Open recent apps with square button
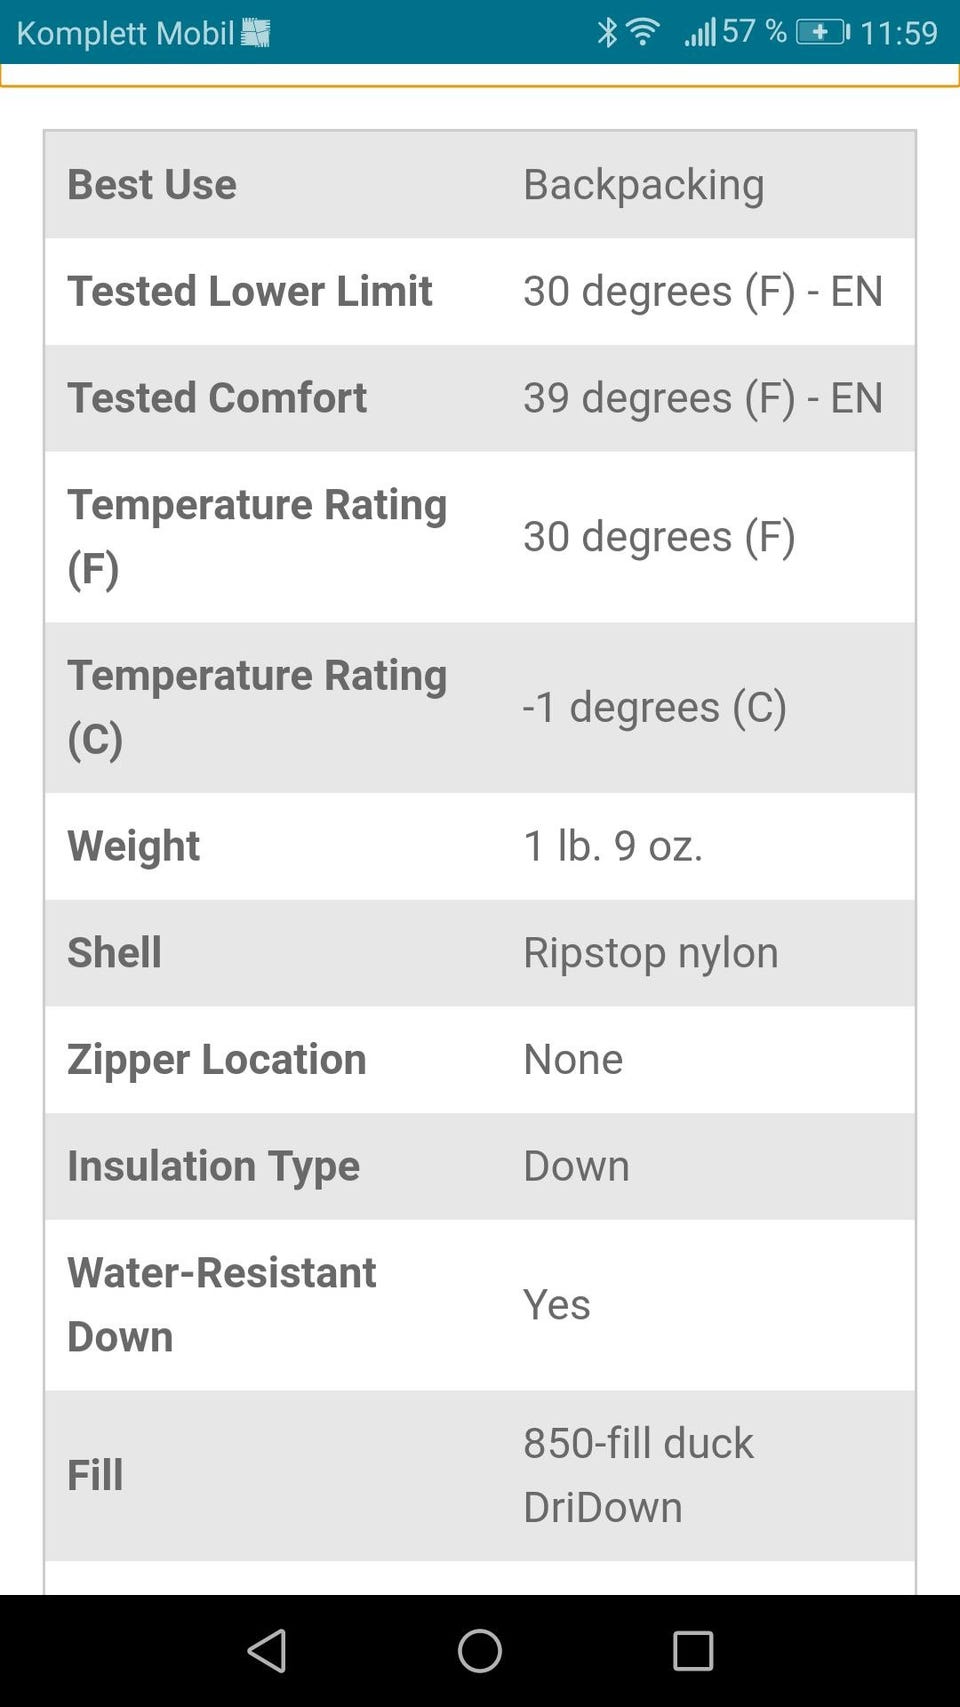 pos(692,1651)
